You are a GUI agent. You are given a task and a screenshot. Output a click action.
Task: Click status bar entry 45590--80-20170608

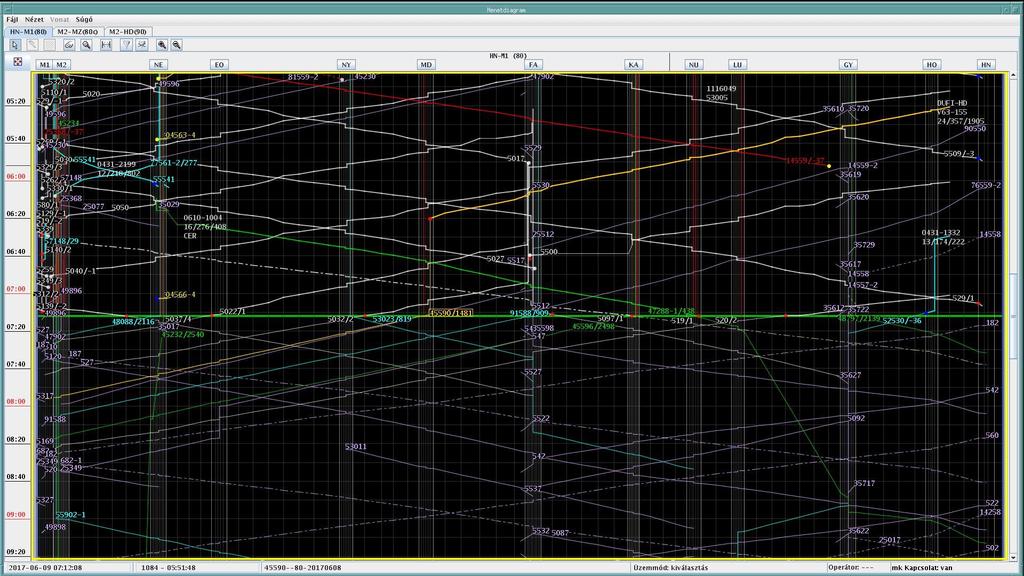coord(302,568)
